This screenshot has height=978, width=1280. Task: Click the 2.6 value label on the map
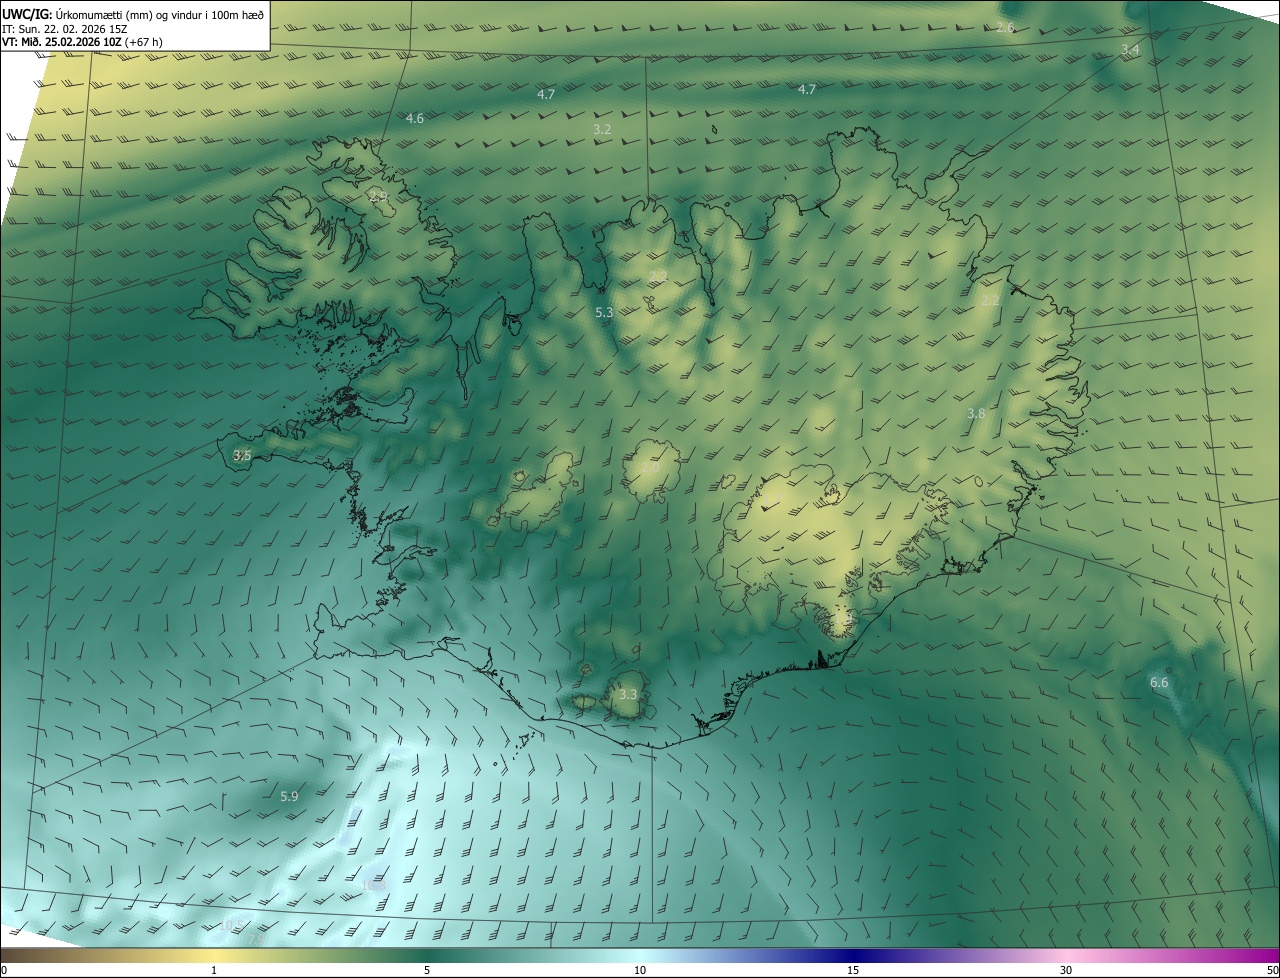click(x=1006, y=27)
